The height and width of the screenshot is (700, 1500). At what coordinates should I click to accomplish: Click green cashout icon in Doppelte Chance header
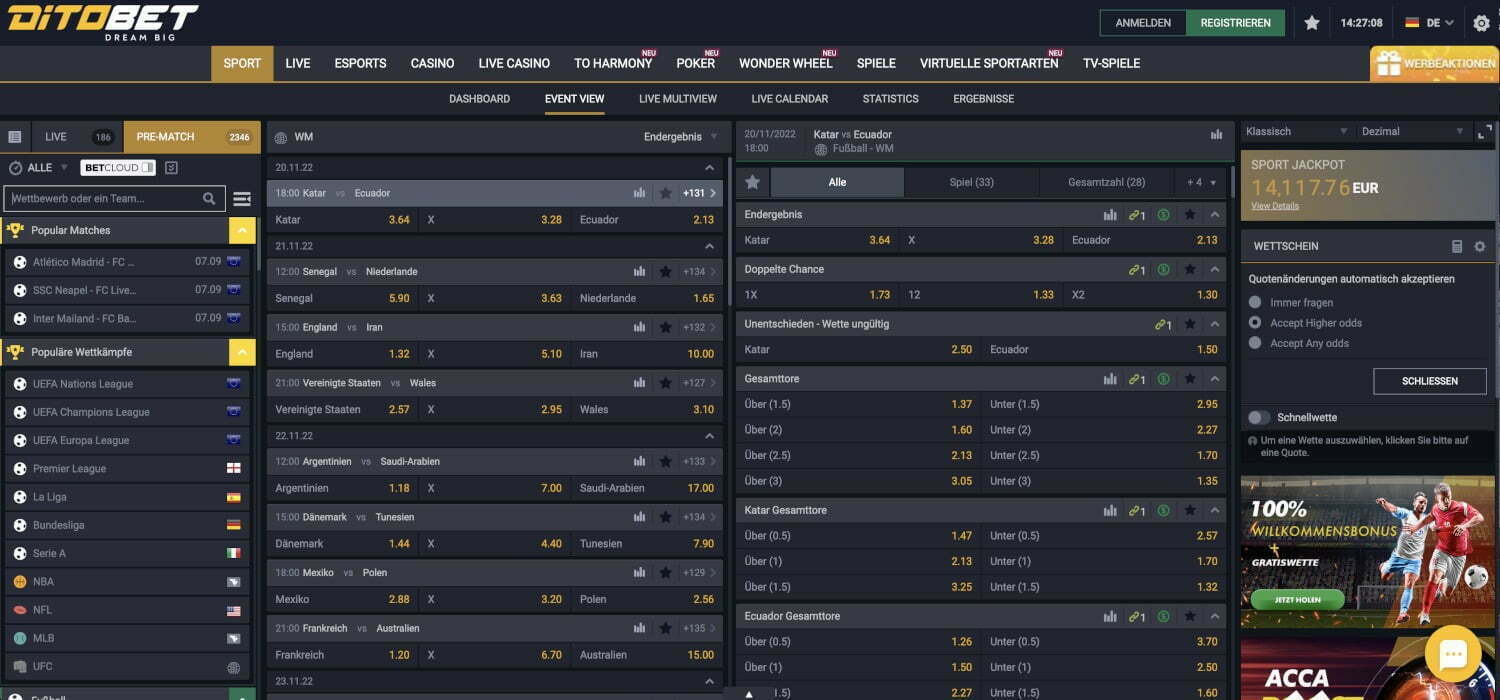(1163, 270)
